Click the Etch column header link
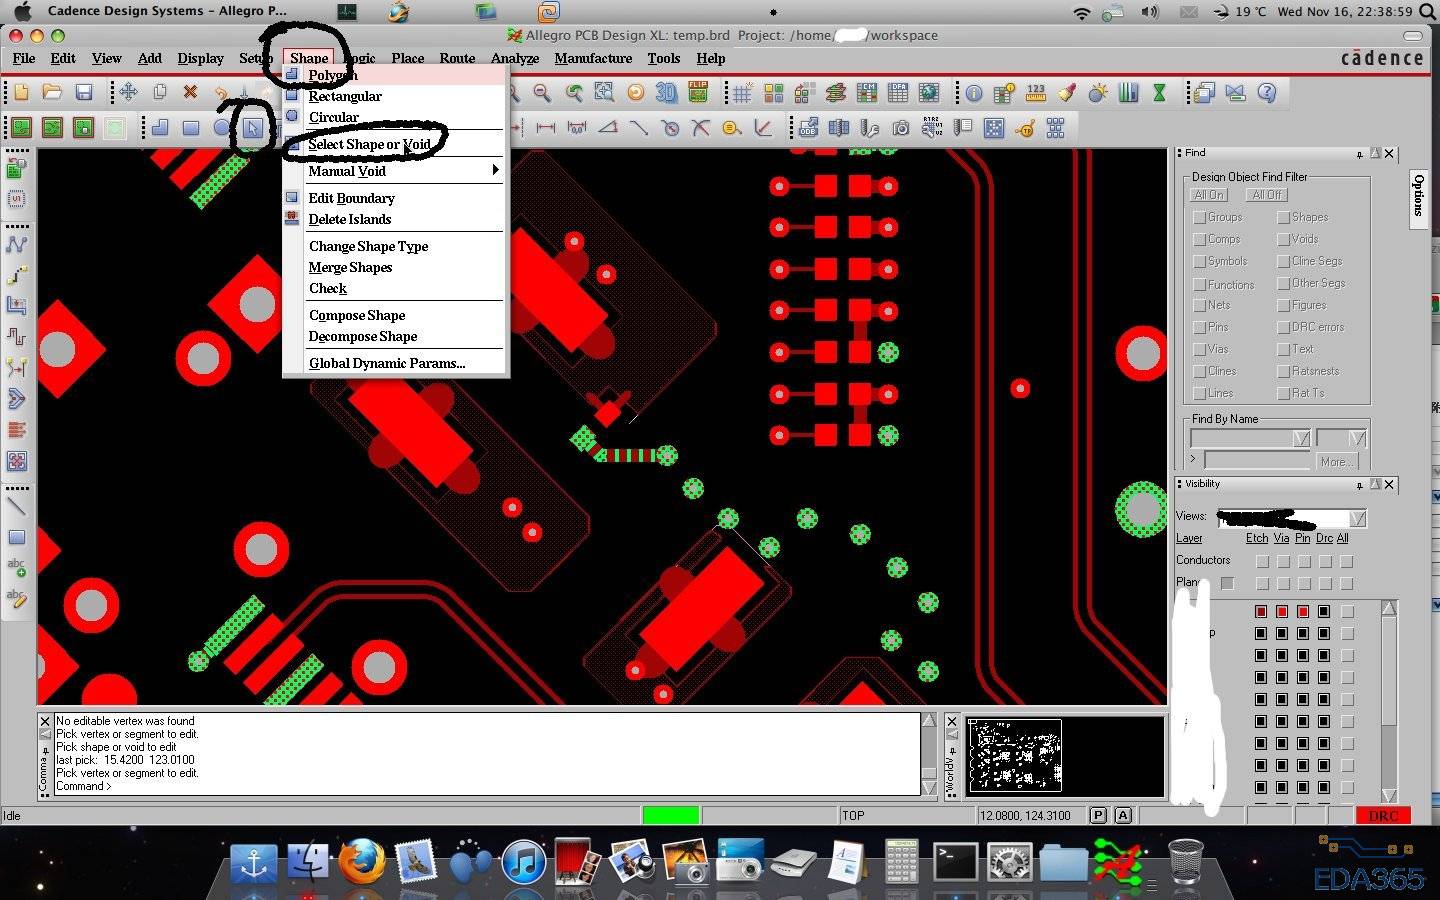This screenshot has width=1440, height=900. click(1257, 538)
